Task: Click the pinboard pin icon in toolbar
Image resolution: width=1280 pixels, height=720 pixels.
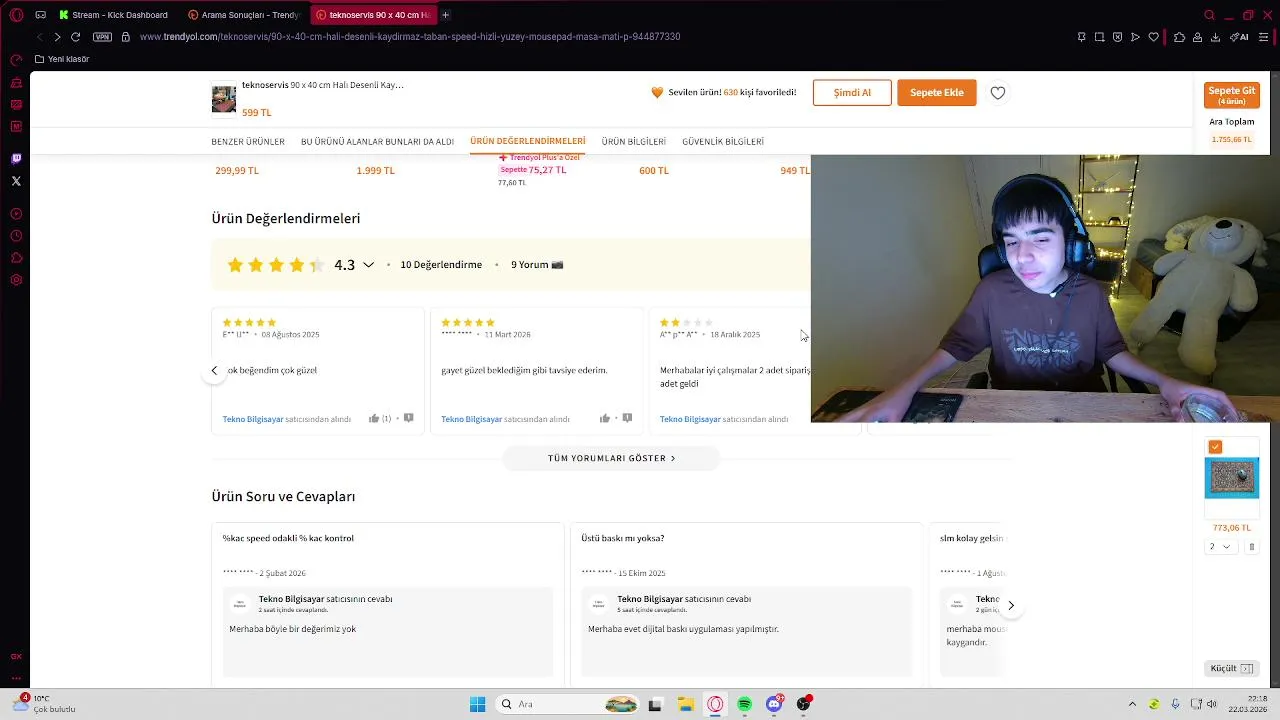Action: (x=1081, y=37)
